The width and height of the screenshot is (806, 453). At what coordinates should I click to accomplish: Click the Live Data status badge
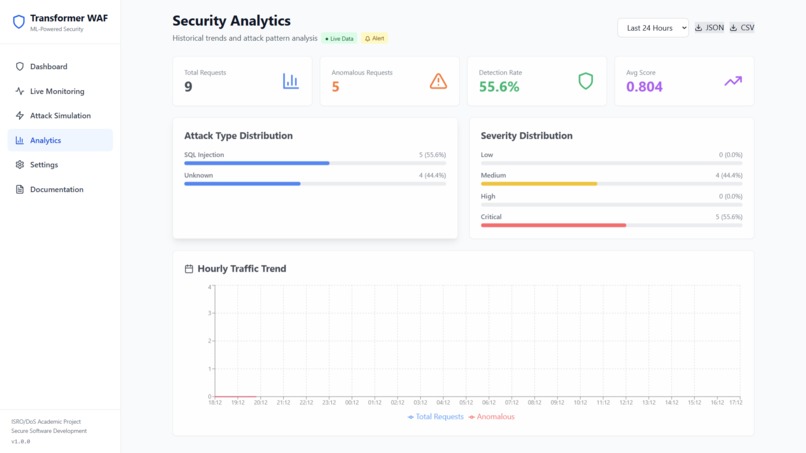(x=339, y=39)
